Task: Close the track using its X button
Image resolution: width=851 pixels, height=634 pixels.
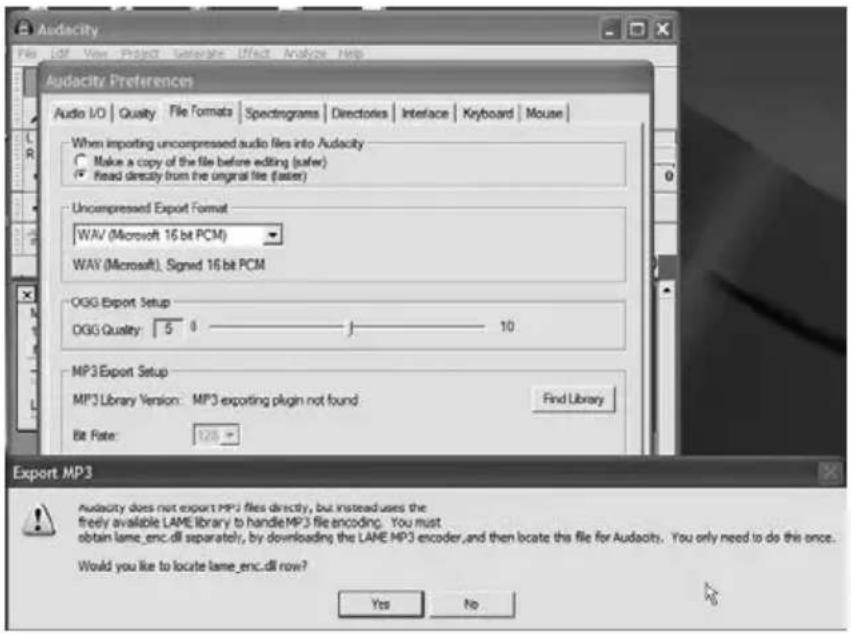Action: coord(26,295)
